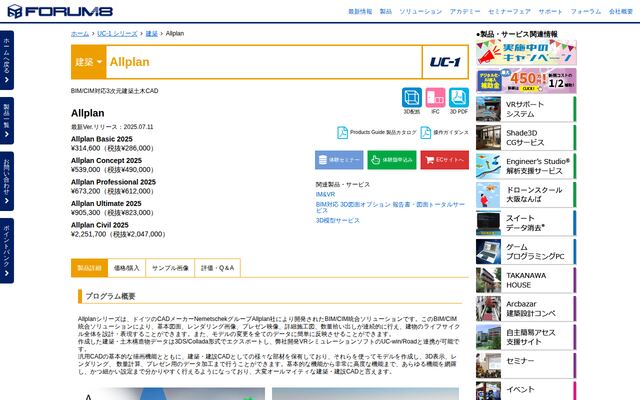Open アカデミー in top navigation

coord(465,11)
